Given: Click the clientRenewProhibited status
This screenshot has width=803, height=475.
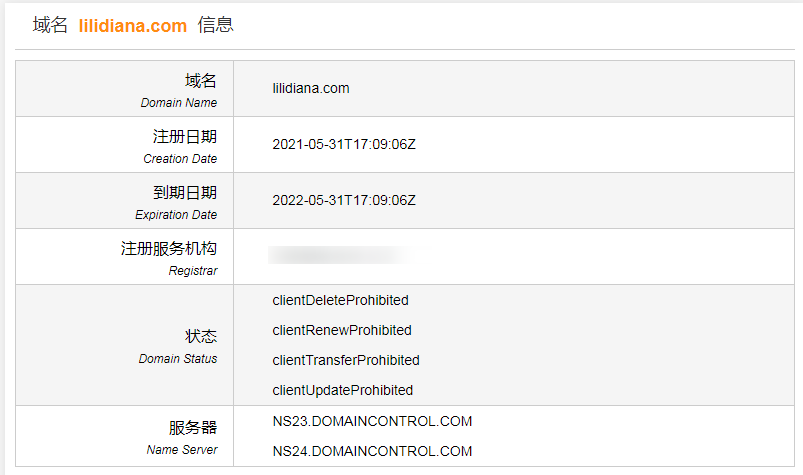Looking at the screenshot, I should (342, 330).
